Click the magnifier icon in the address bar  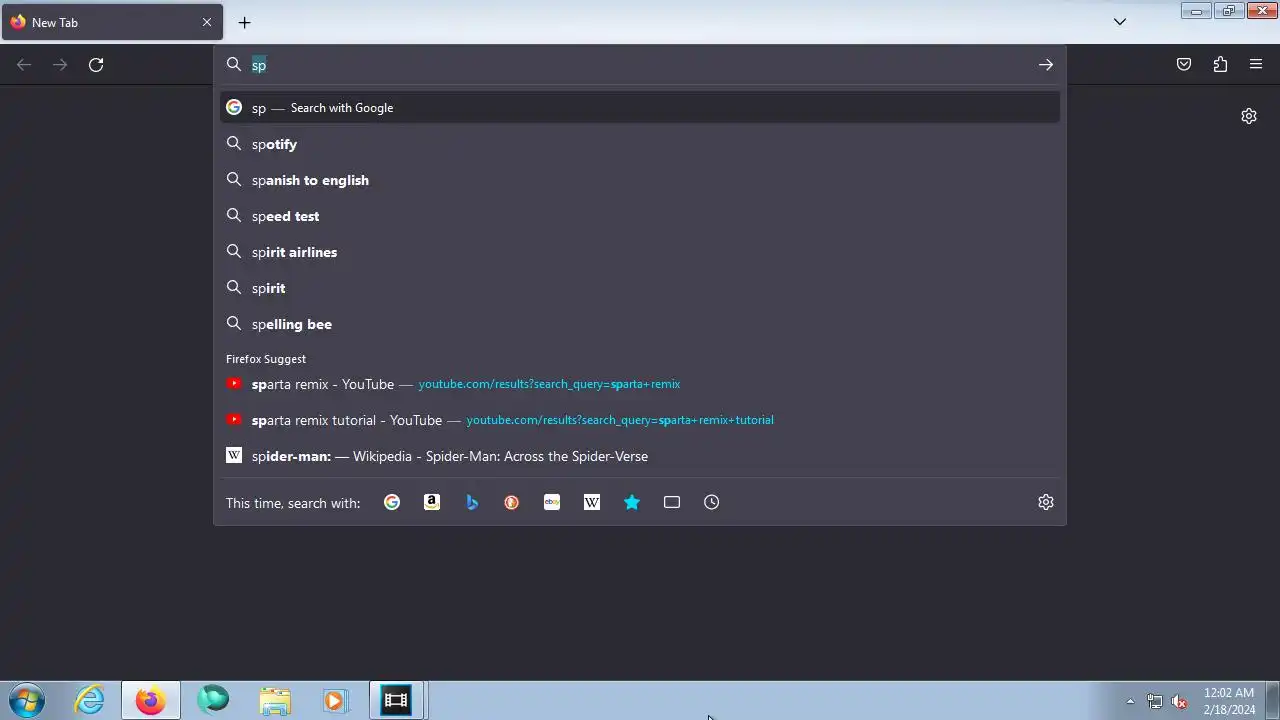click(234, 64)
